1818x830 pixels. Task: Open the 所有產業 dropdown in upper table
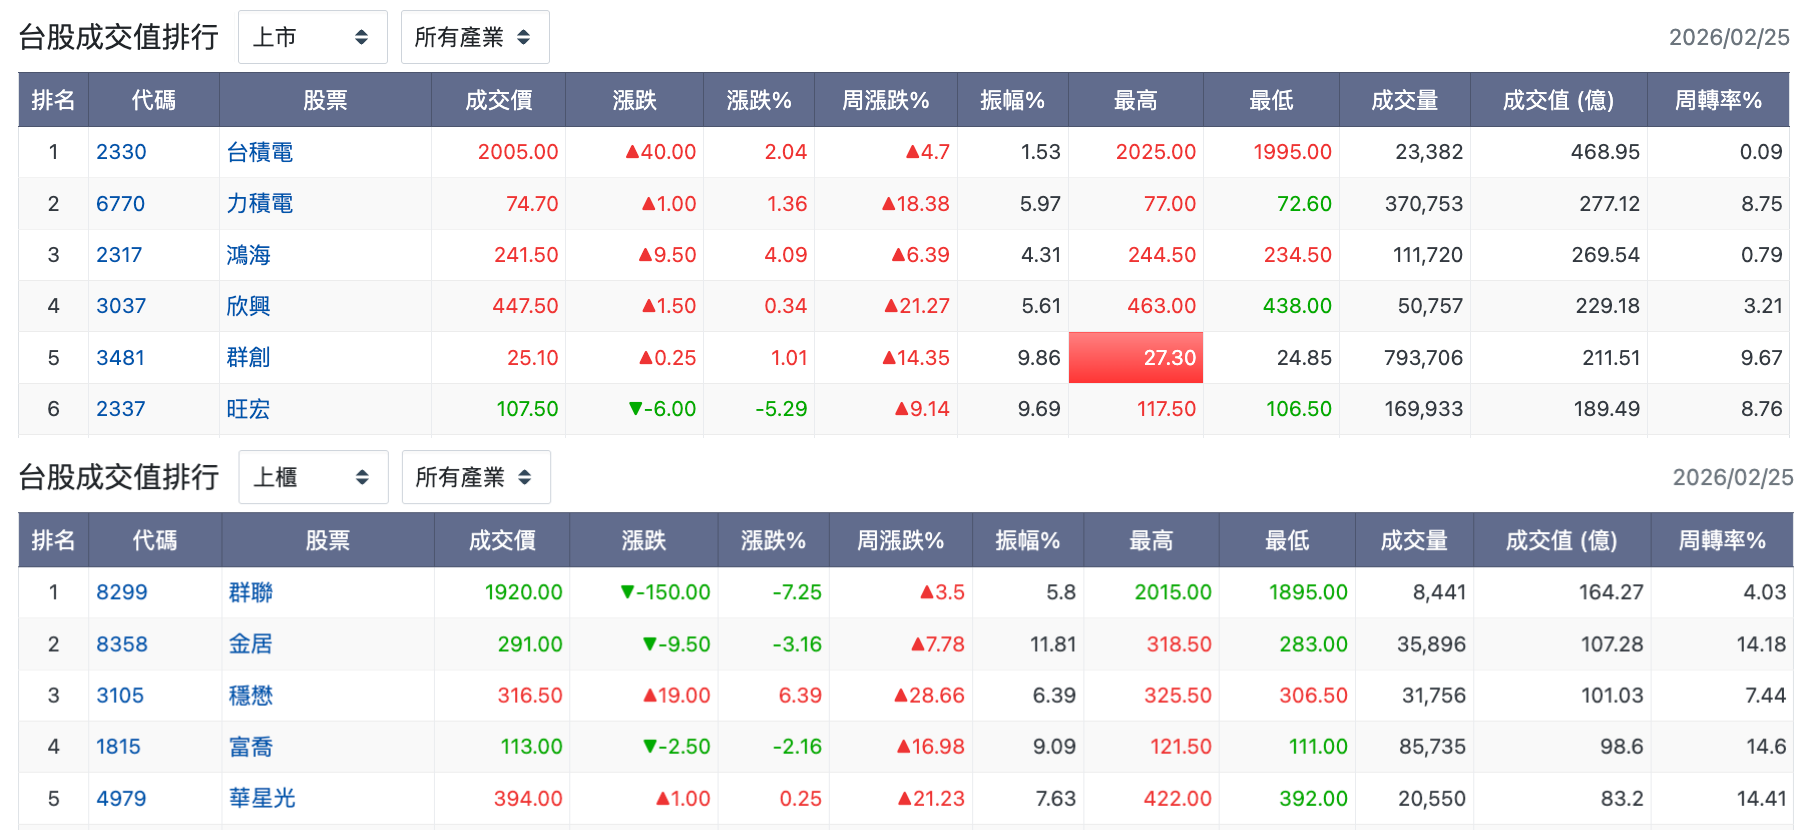coord(475,37)
